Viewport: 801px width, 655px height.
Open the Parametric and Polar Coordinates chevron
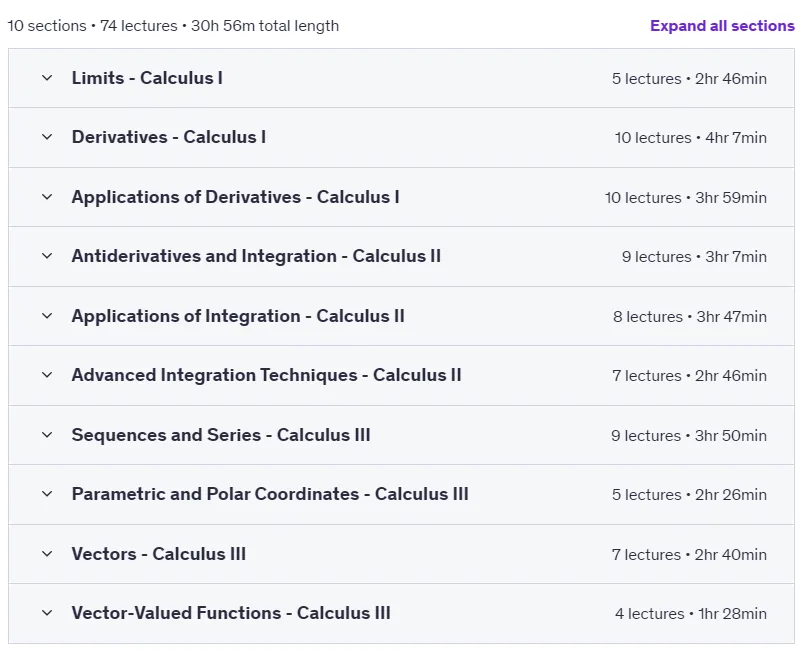point(47,494)
